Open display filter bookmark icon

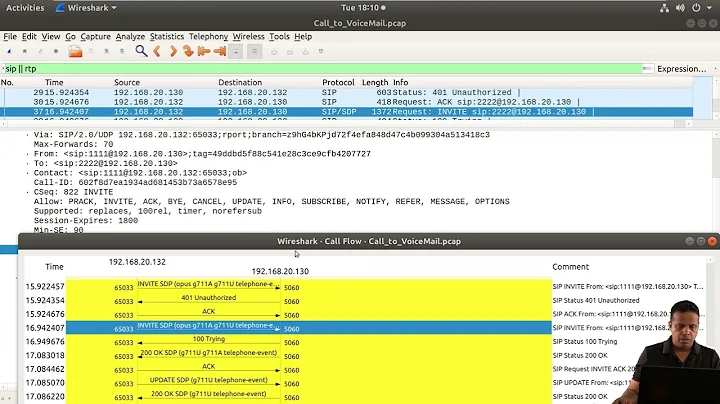click(3, 68)
